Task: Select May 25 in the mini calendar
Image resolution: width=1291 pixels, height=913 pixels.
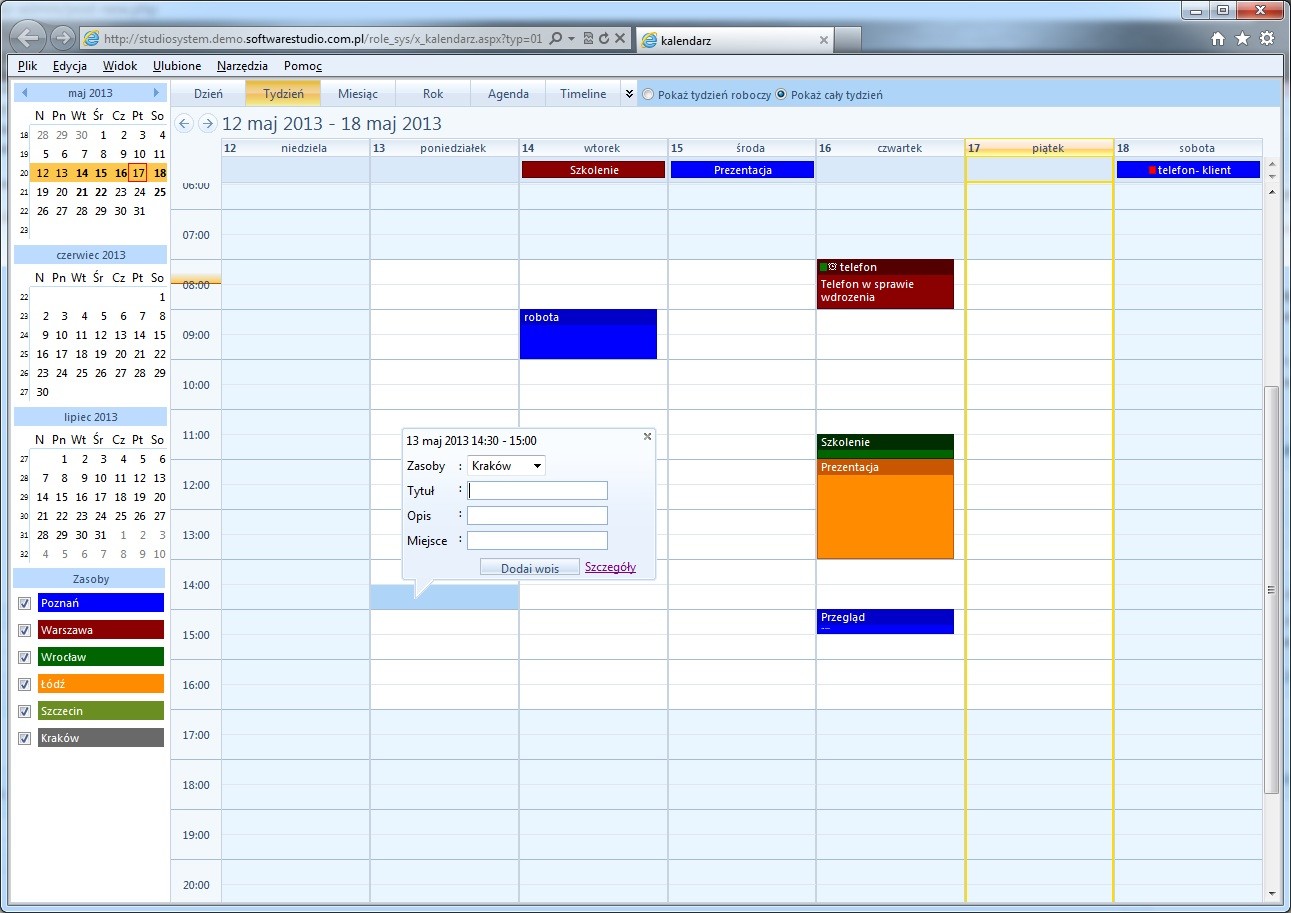Action: pyautogui.click(x=159, y=192)
